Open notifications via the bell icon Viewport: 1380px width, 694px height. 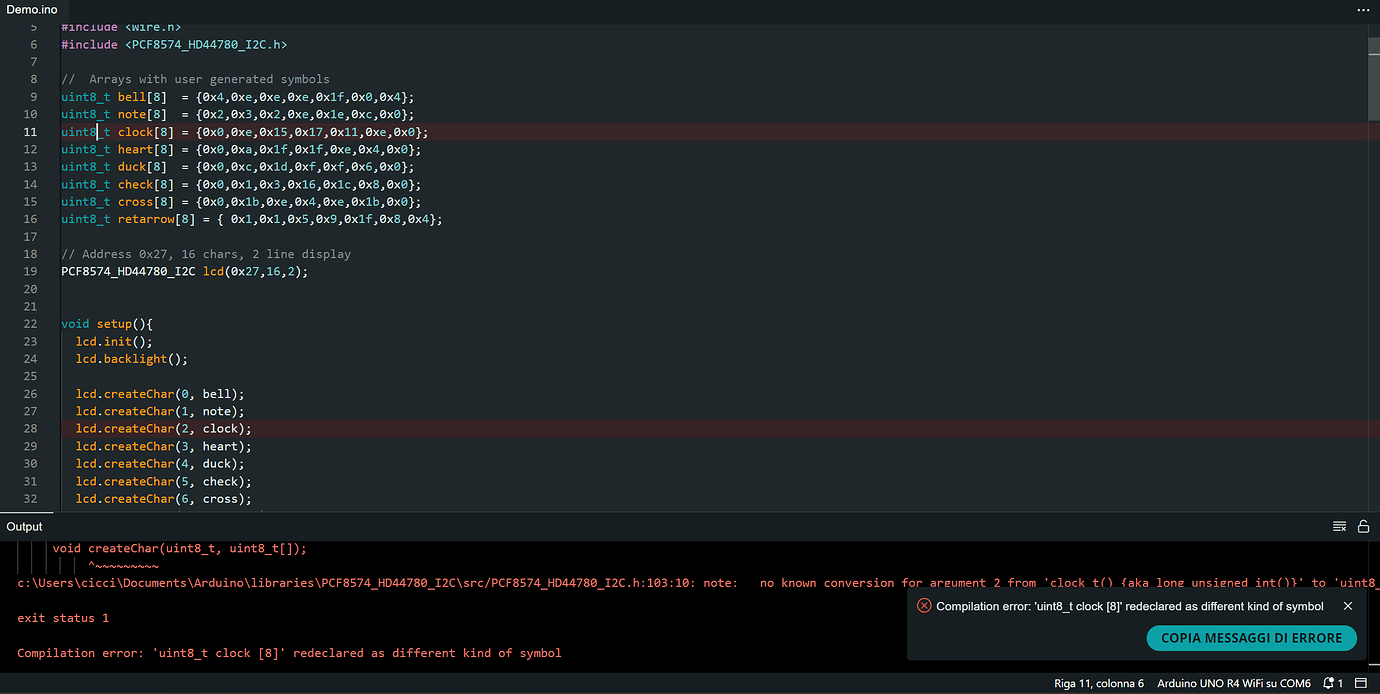click(x=1328, y=684)
